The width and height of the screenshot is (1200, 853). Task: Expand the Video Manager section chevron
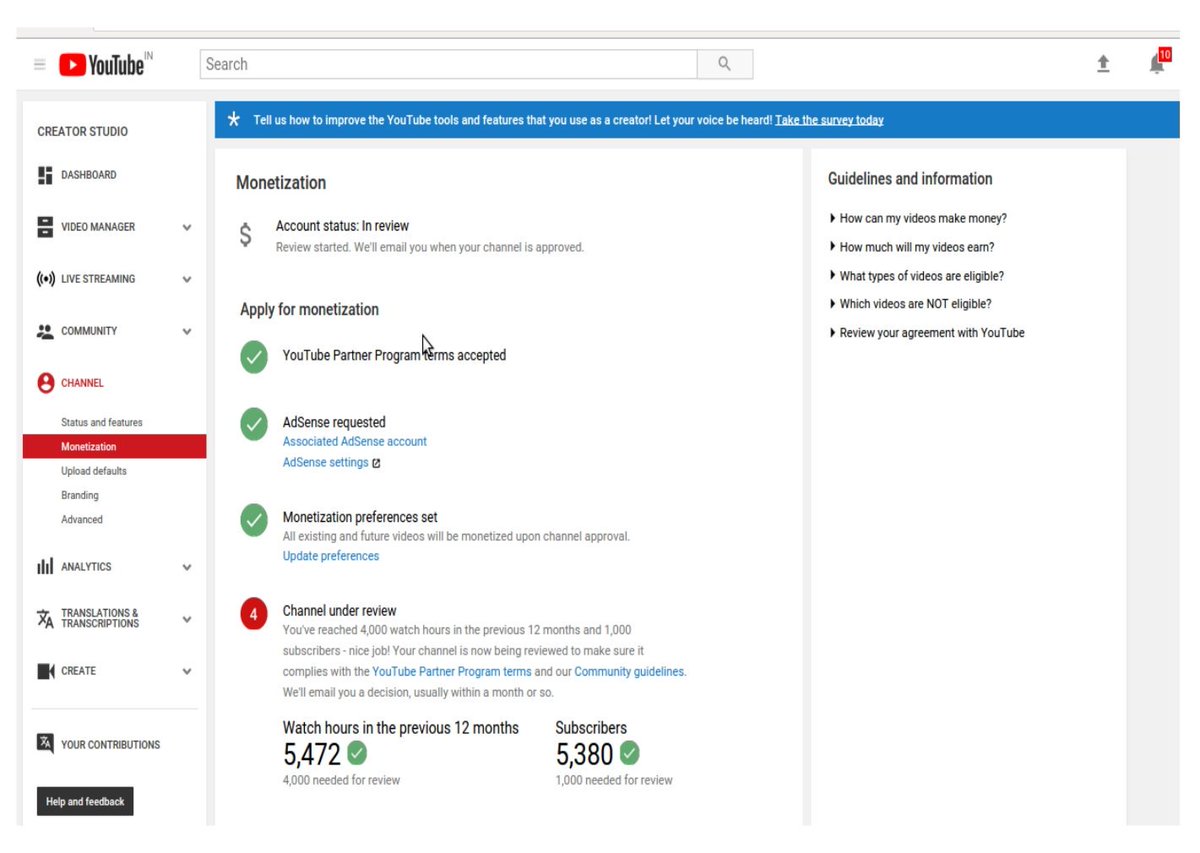(187, 228)
